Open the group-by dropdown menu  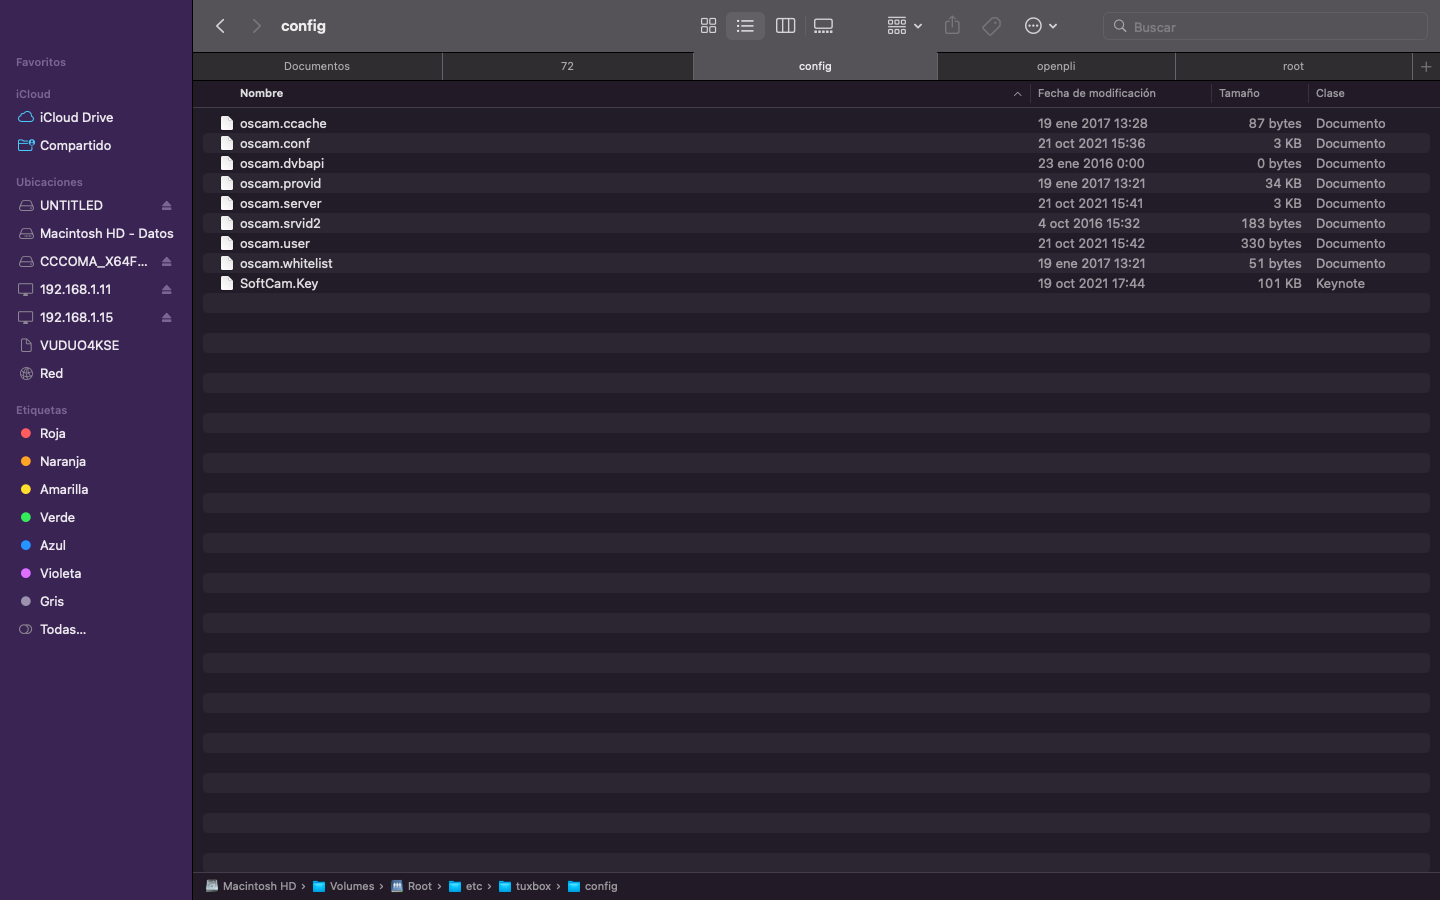903,26
